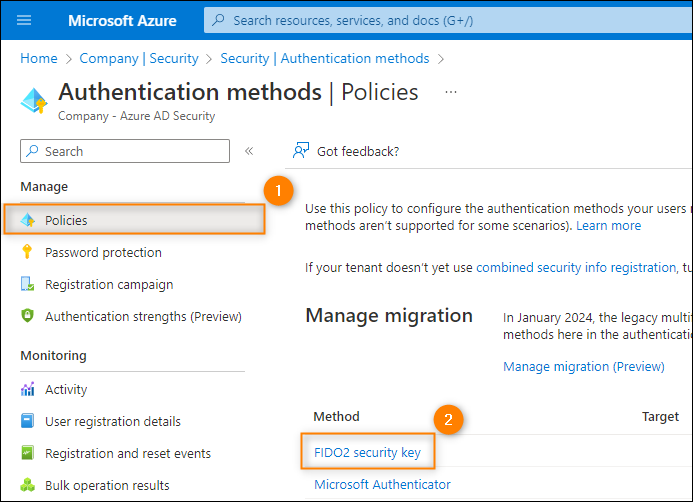The width and height of the screenshot is (693, 502).
Task: Open Registration and reset events item
Action: [128, 453]
